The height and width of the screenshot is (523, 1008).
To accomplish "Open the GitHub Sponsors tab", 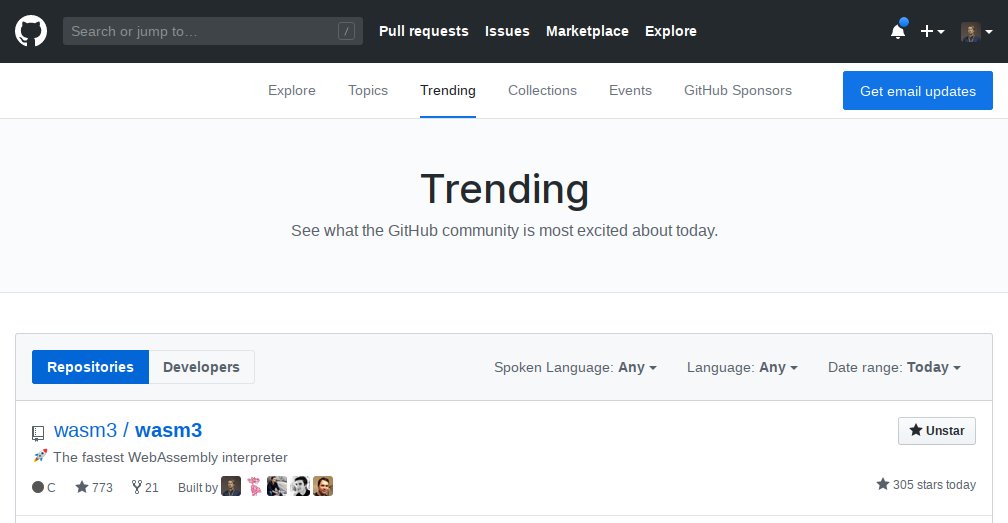I will (x=737, y=91).
